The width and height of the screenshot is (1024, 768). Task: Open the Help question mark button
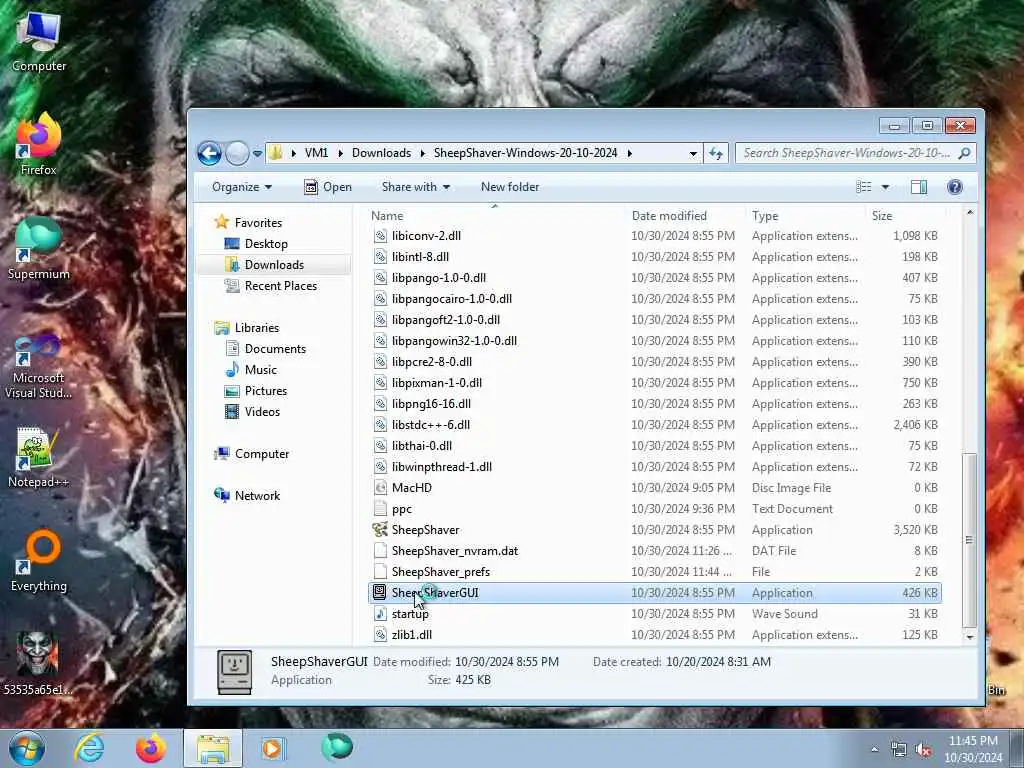click(955, 187)
